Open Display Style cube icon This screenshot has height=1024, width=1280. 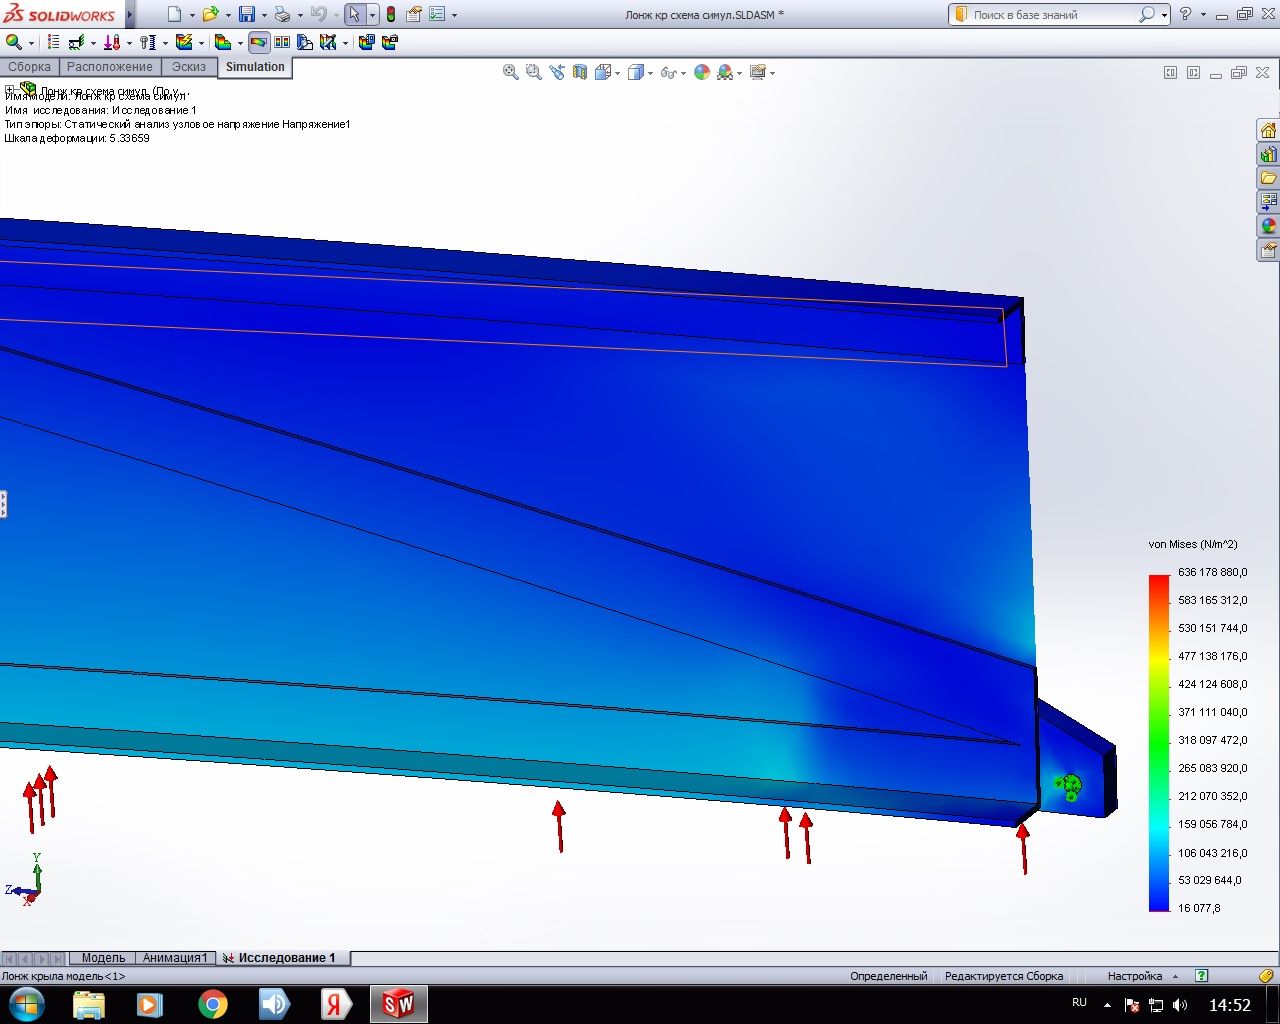pos(635,72)
